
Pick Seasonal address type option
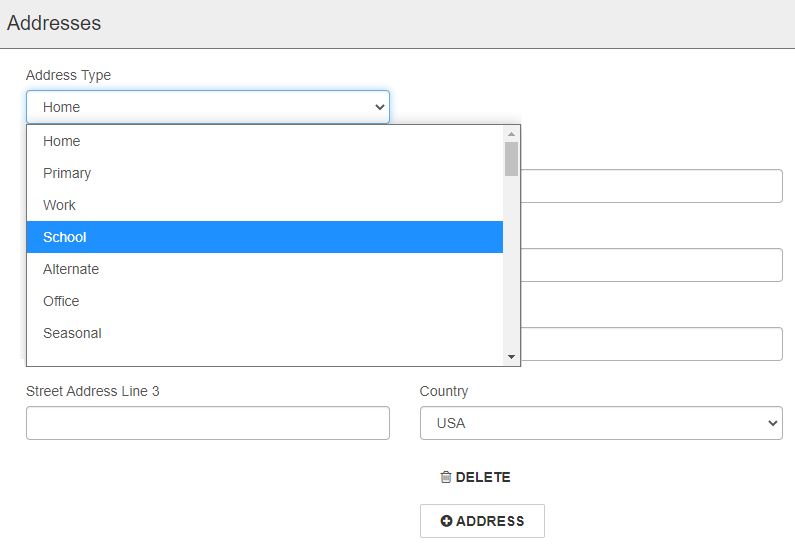coord(72,333)
